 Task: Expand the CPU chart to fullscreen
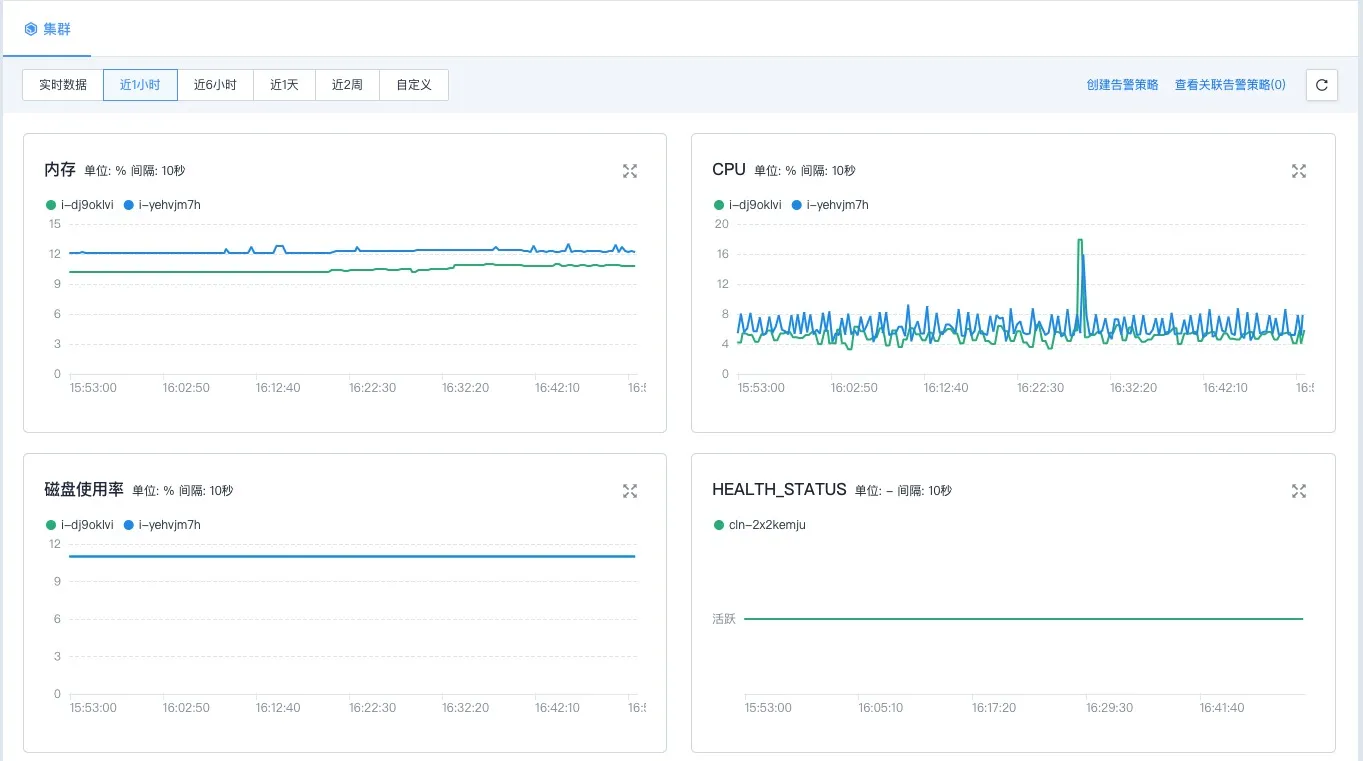click(x=1298, y=171)
